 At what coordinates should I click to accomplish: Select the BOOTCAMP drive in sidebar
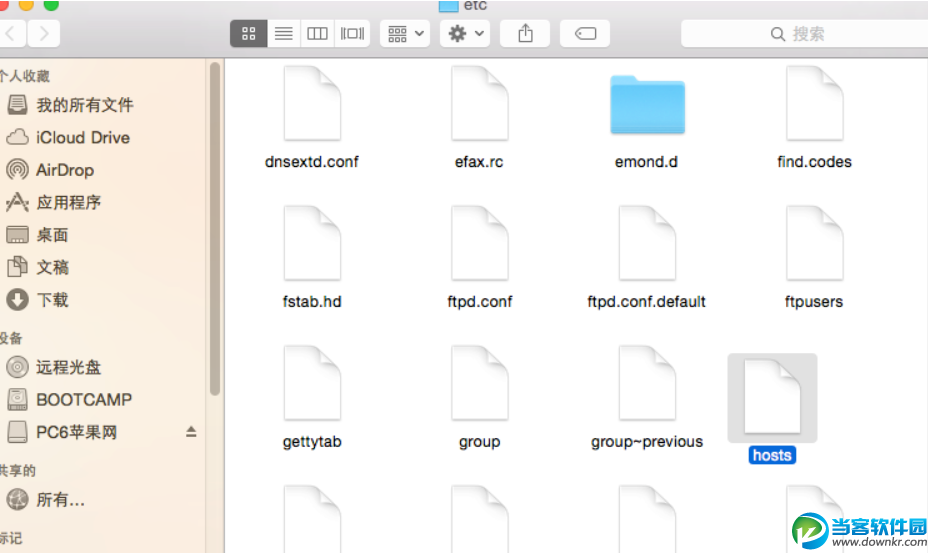[x=83, y=399]
